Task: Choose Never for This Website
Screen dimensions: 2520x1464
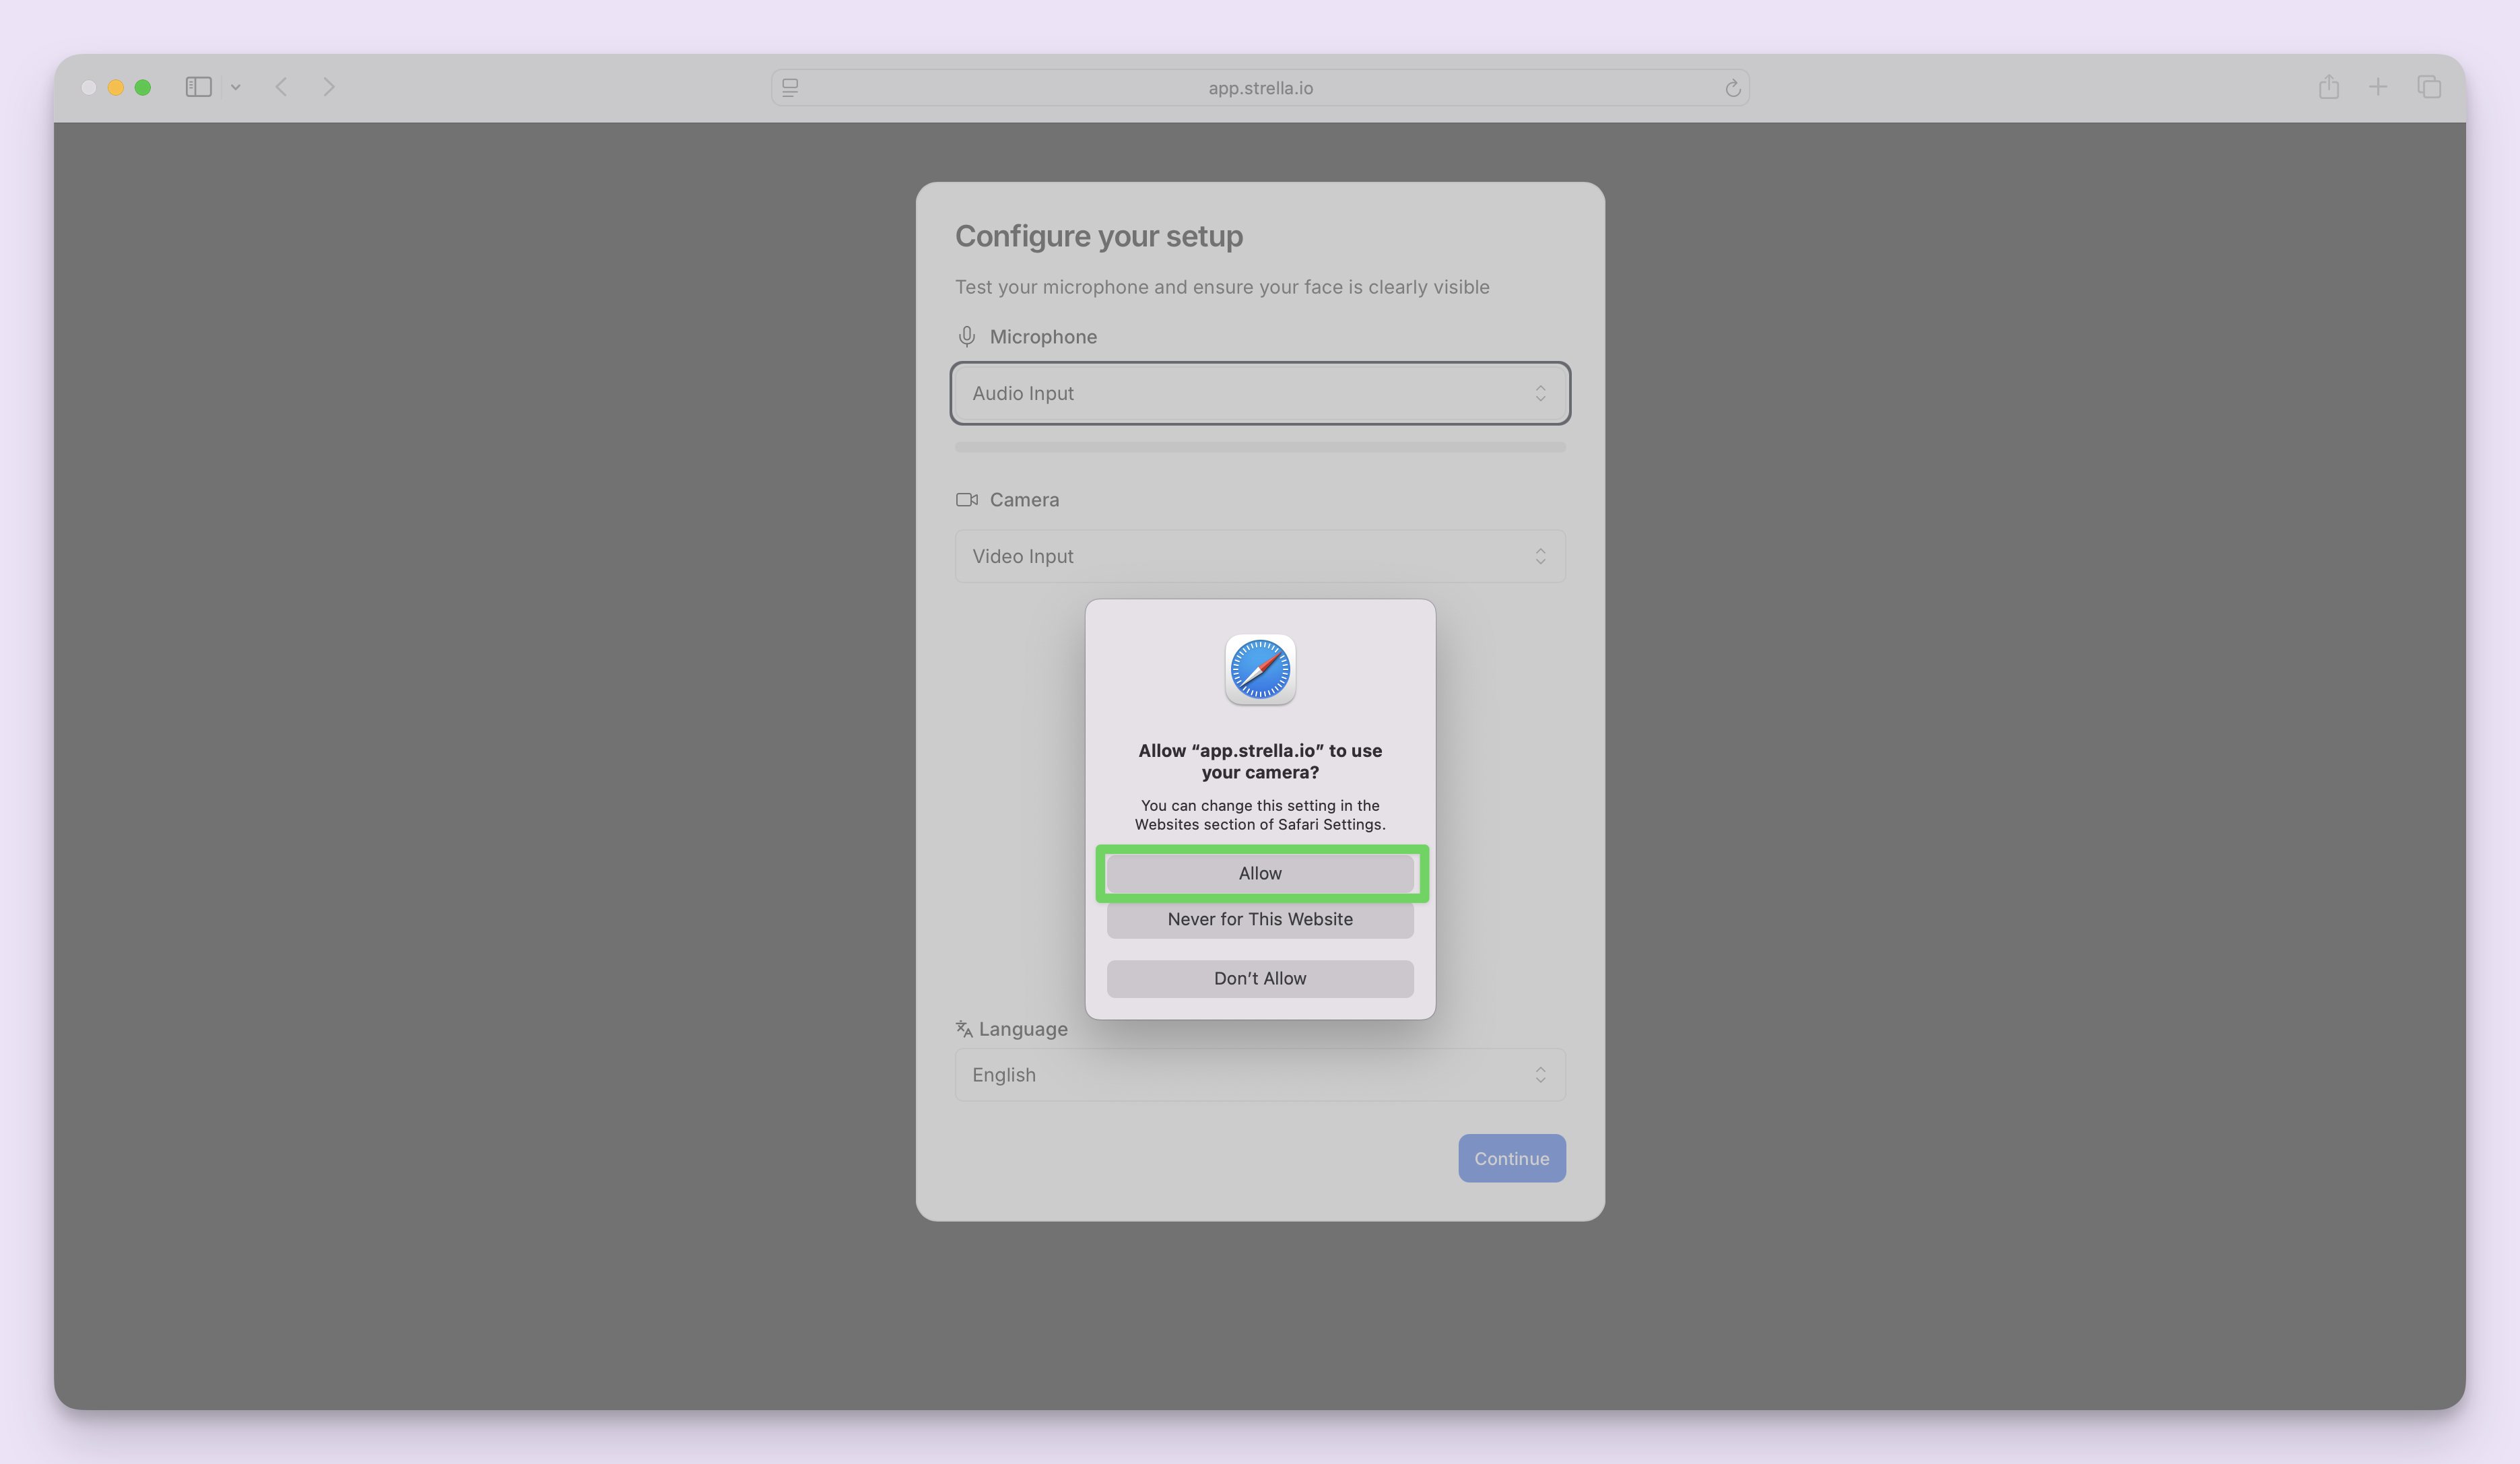Action: click(x=1260, y=920)
